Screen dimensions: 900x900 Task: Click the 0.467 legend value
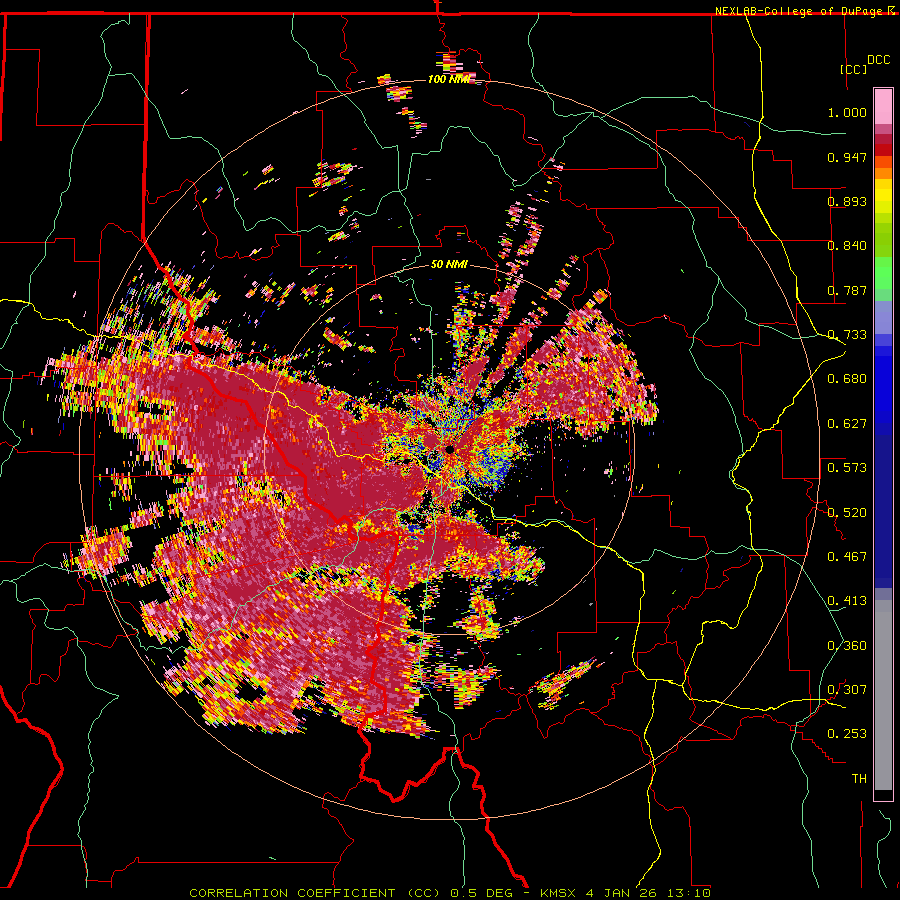click(x=847, y=556)
